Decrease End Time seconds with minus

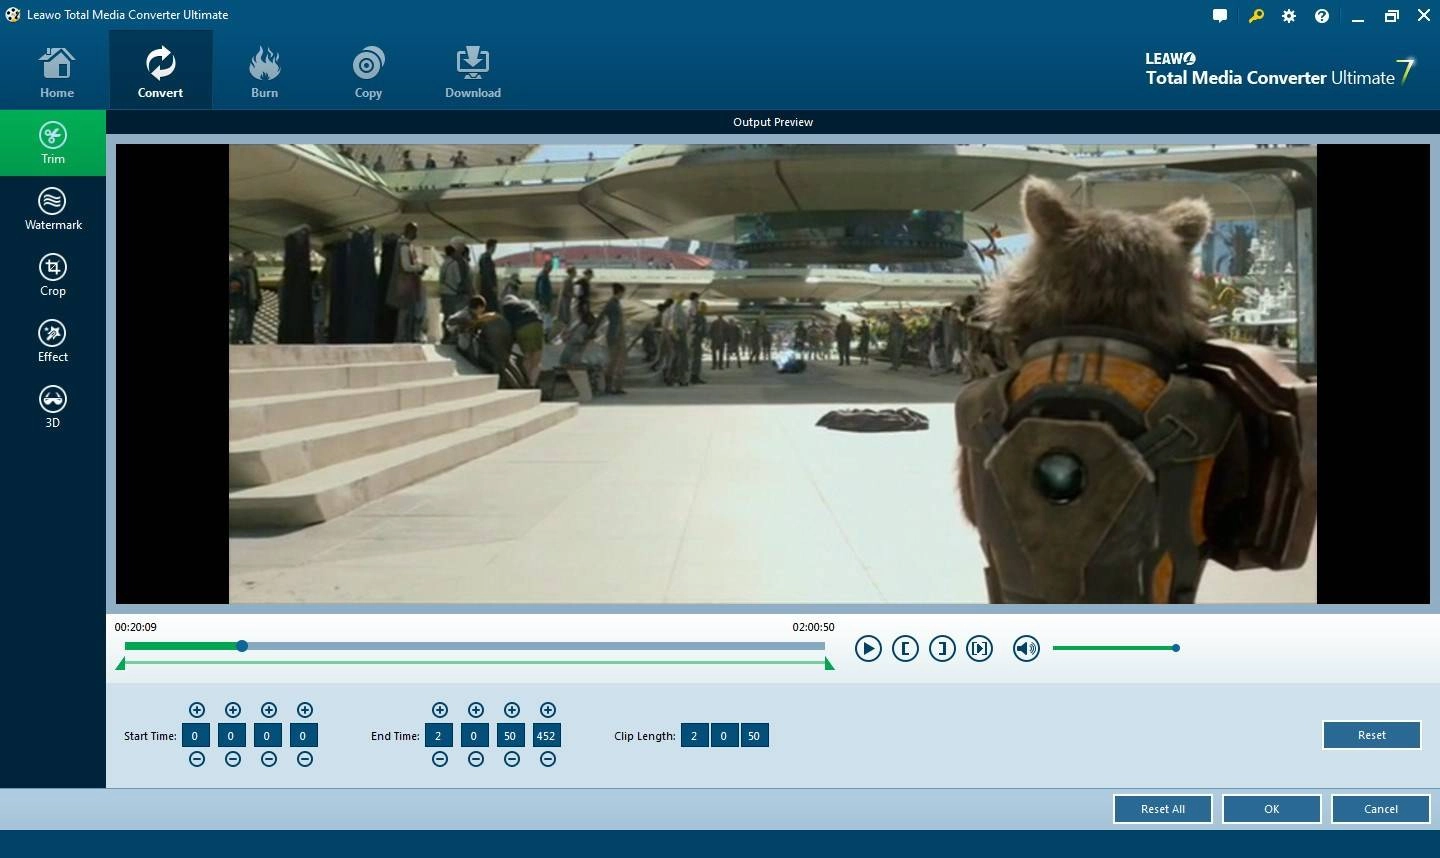512,759
